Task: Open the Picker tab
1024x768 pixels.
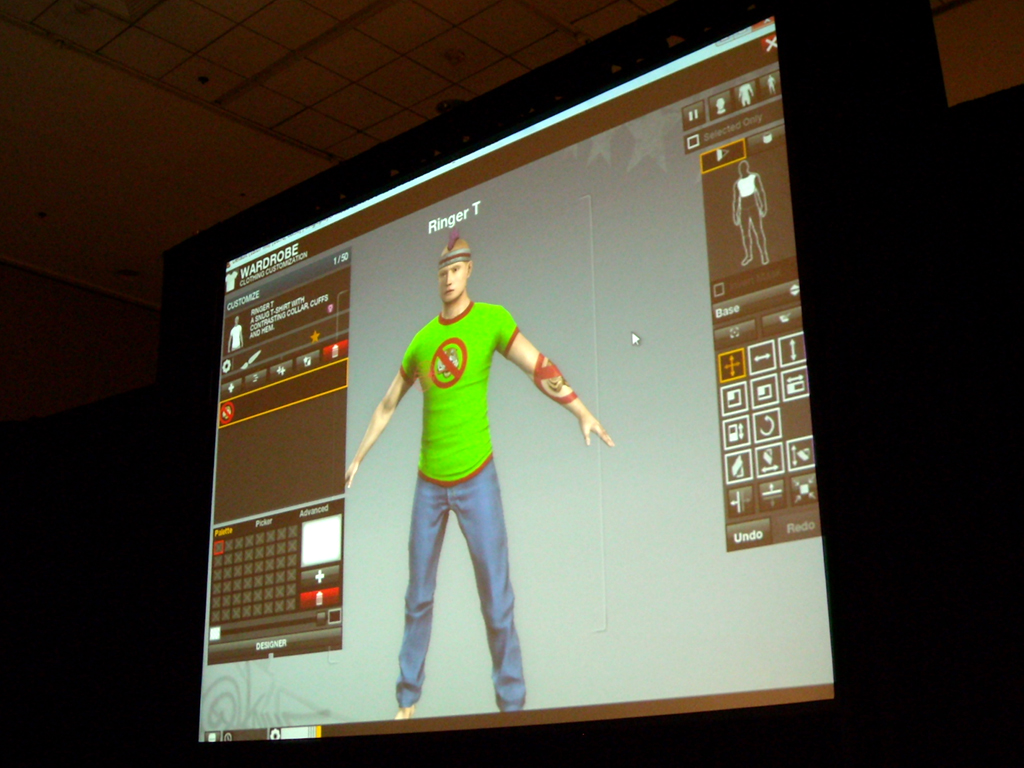Action: (x=264, y=522)
